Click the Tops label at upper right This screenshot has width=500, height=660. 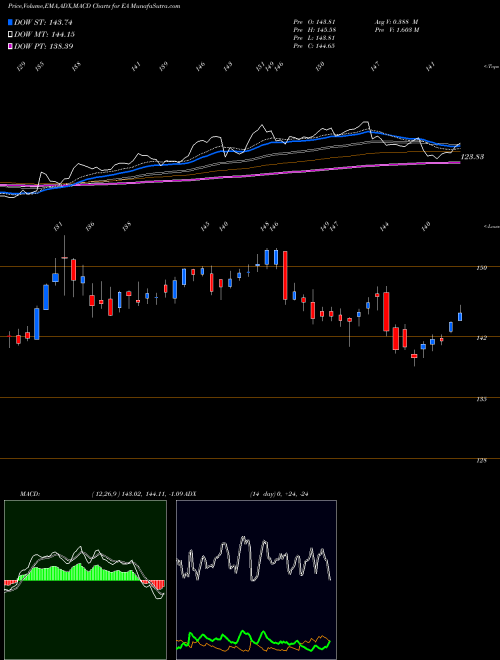(491, 67)
